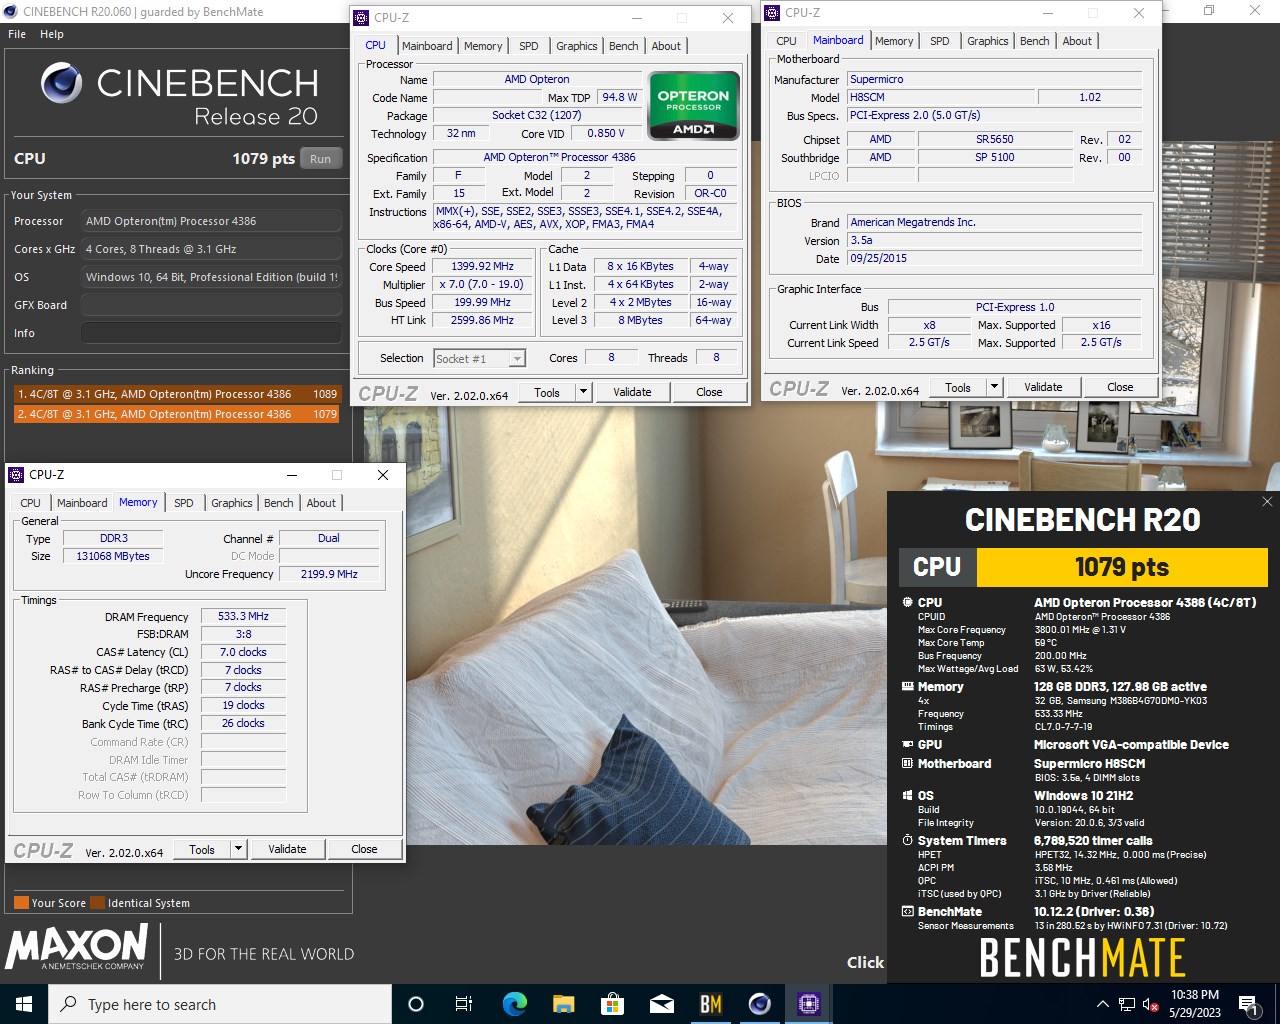
Task: Click CPU-Z Mainboard window title icon
Action: pos(772,13)
